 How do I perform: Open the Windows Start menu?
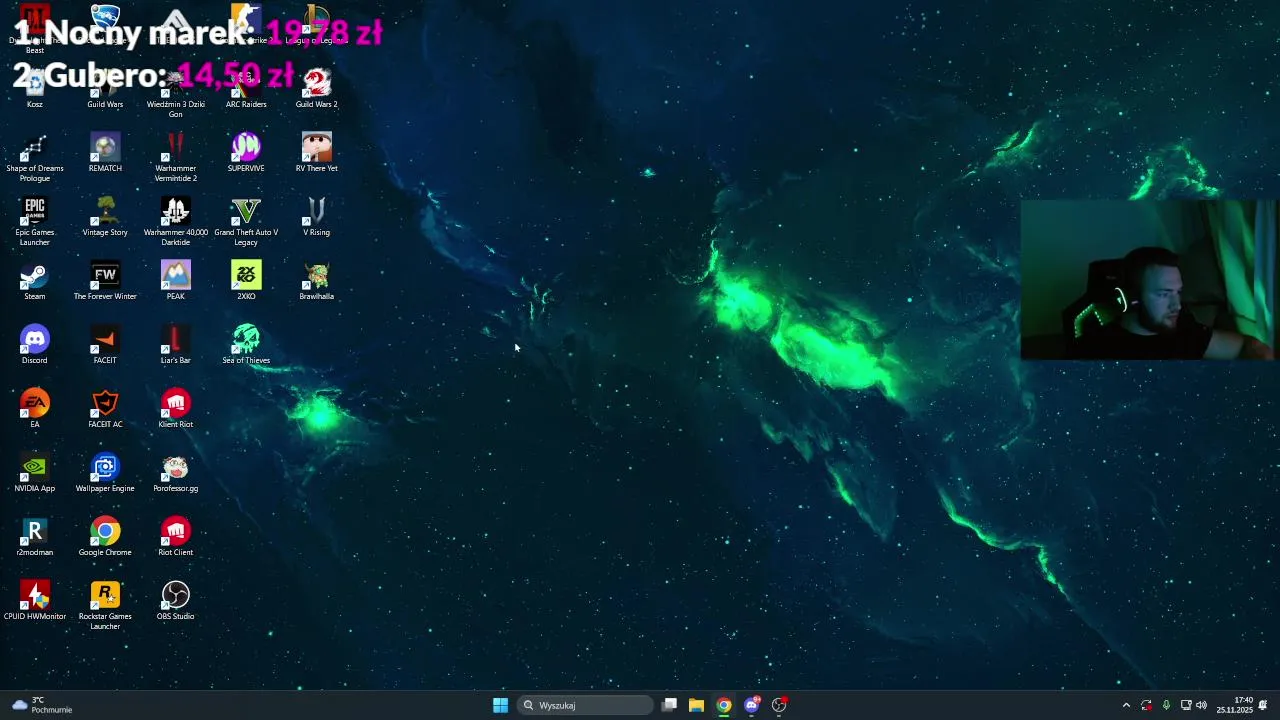pyautogui.click(x=500, y=705)
